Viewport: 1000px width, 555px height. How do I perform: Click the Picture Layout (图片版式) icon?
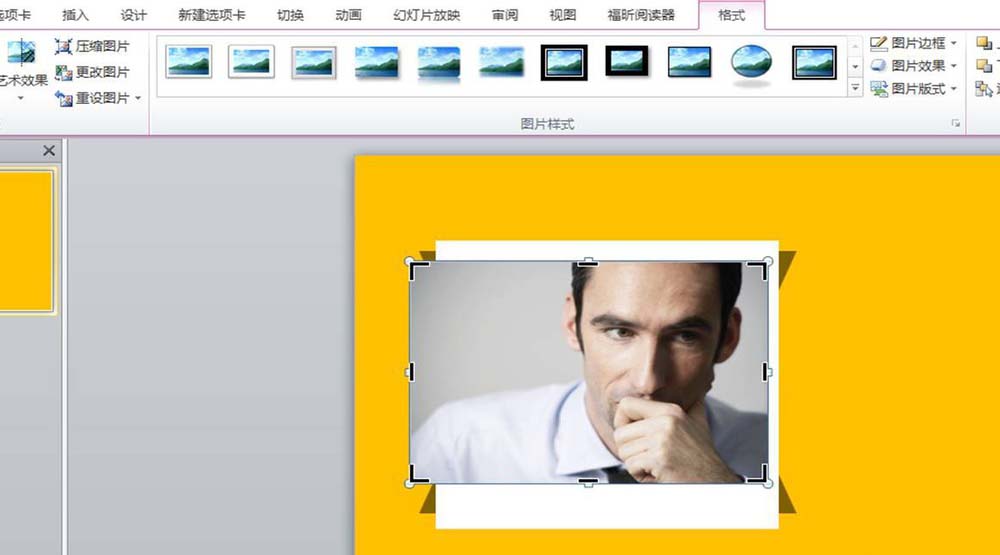[879, 89]
